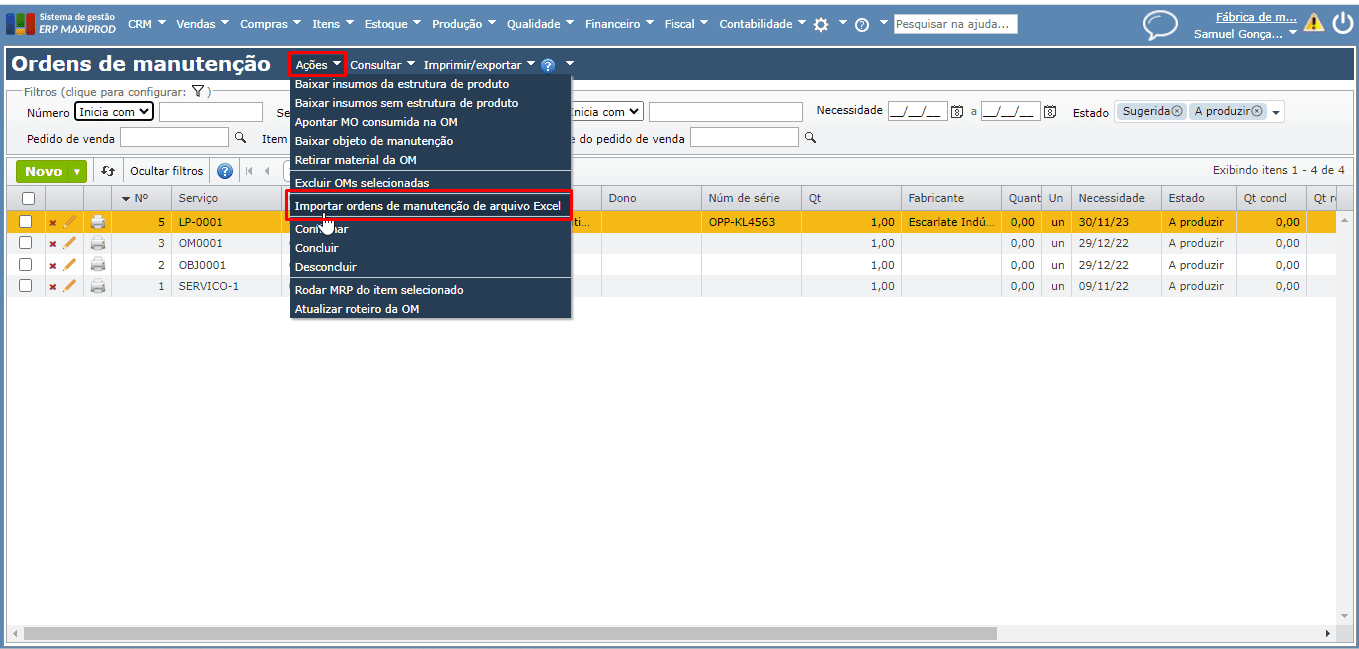Open the chat speech bubble icon
Screen dimensions: 1359x649
coord(1160,25)
